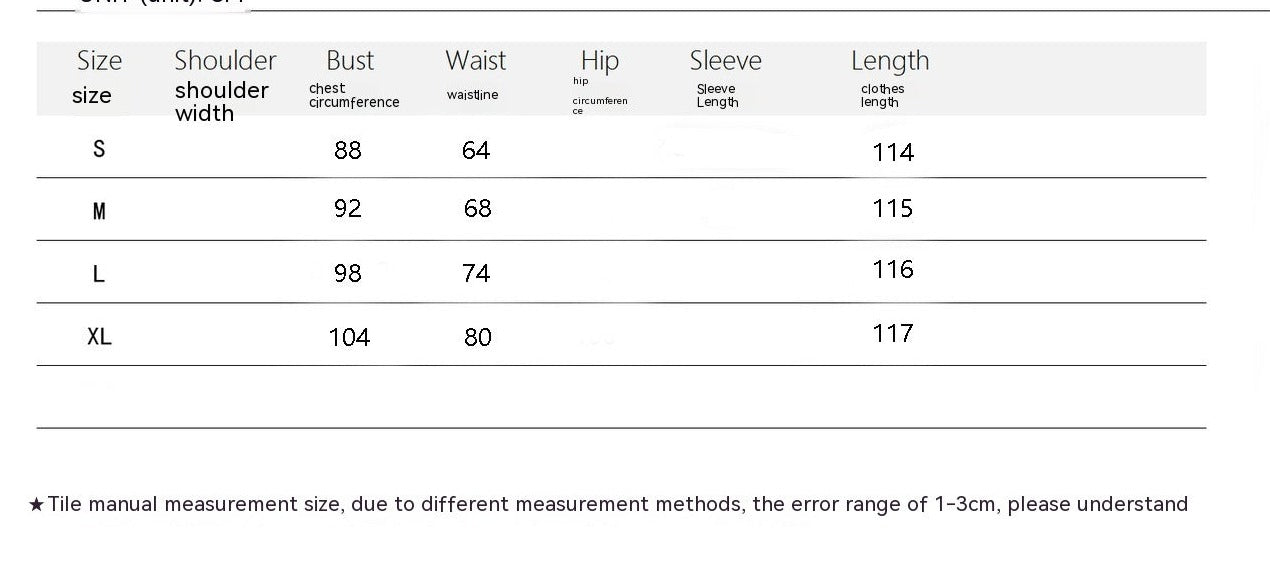Screen dimensions: 1270x577
Task: Click length value 114 for size S
Action: [893, 152]
